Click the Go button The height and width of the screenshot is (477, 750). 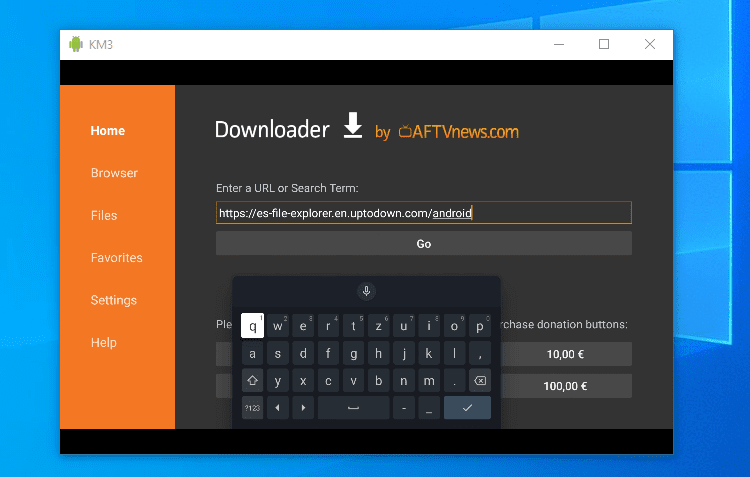(424, 244)
